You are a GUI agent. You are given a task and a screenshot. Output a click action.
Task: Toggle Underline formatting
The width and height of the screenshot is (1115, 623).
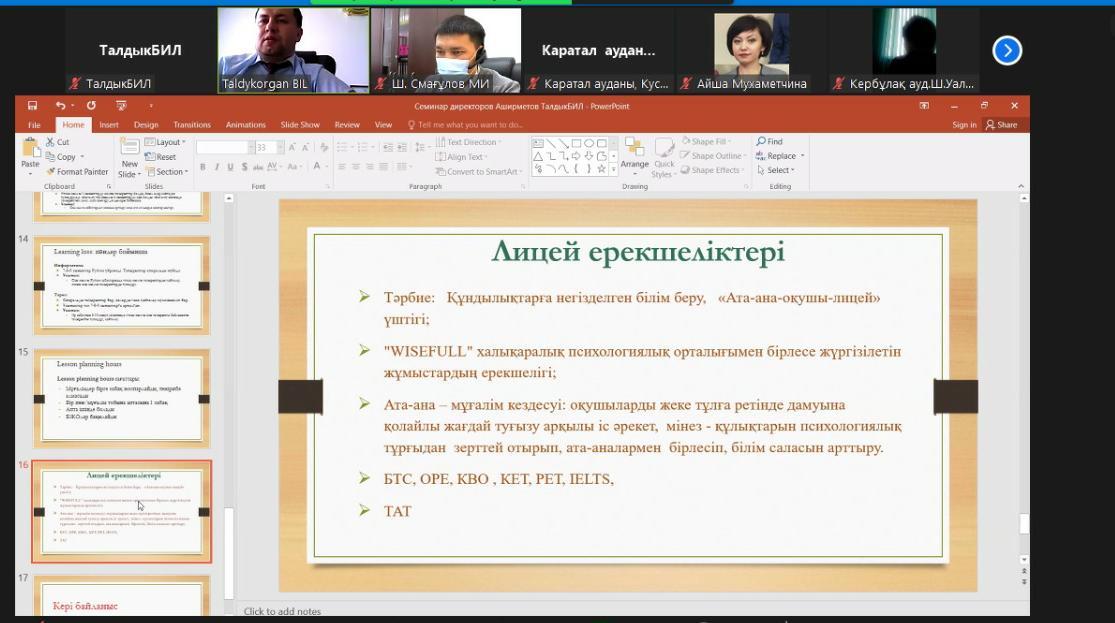coord(230,167)
